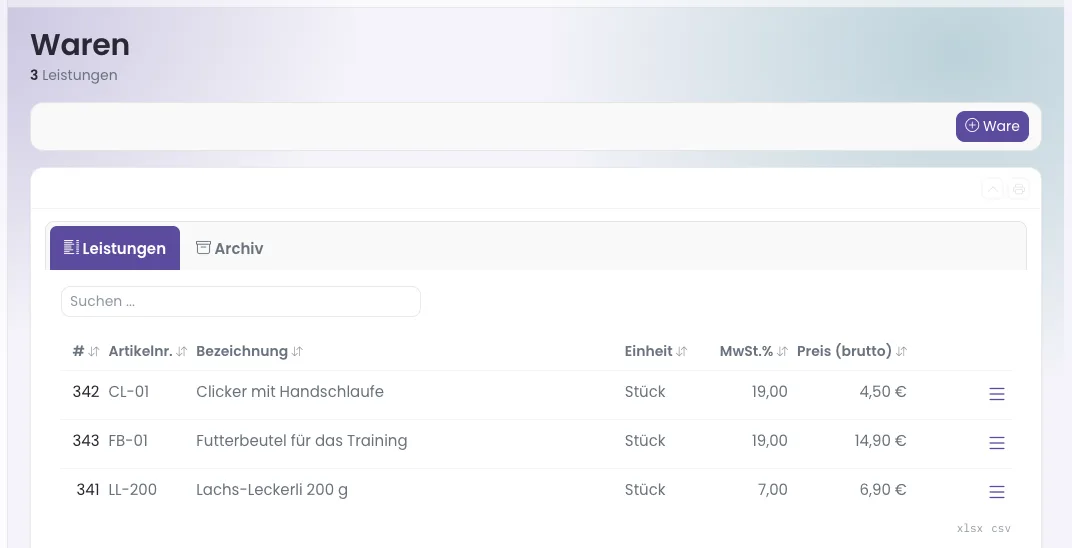
Task: Switch to the Archiv tab
Action: (230, 248)
